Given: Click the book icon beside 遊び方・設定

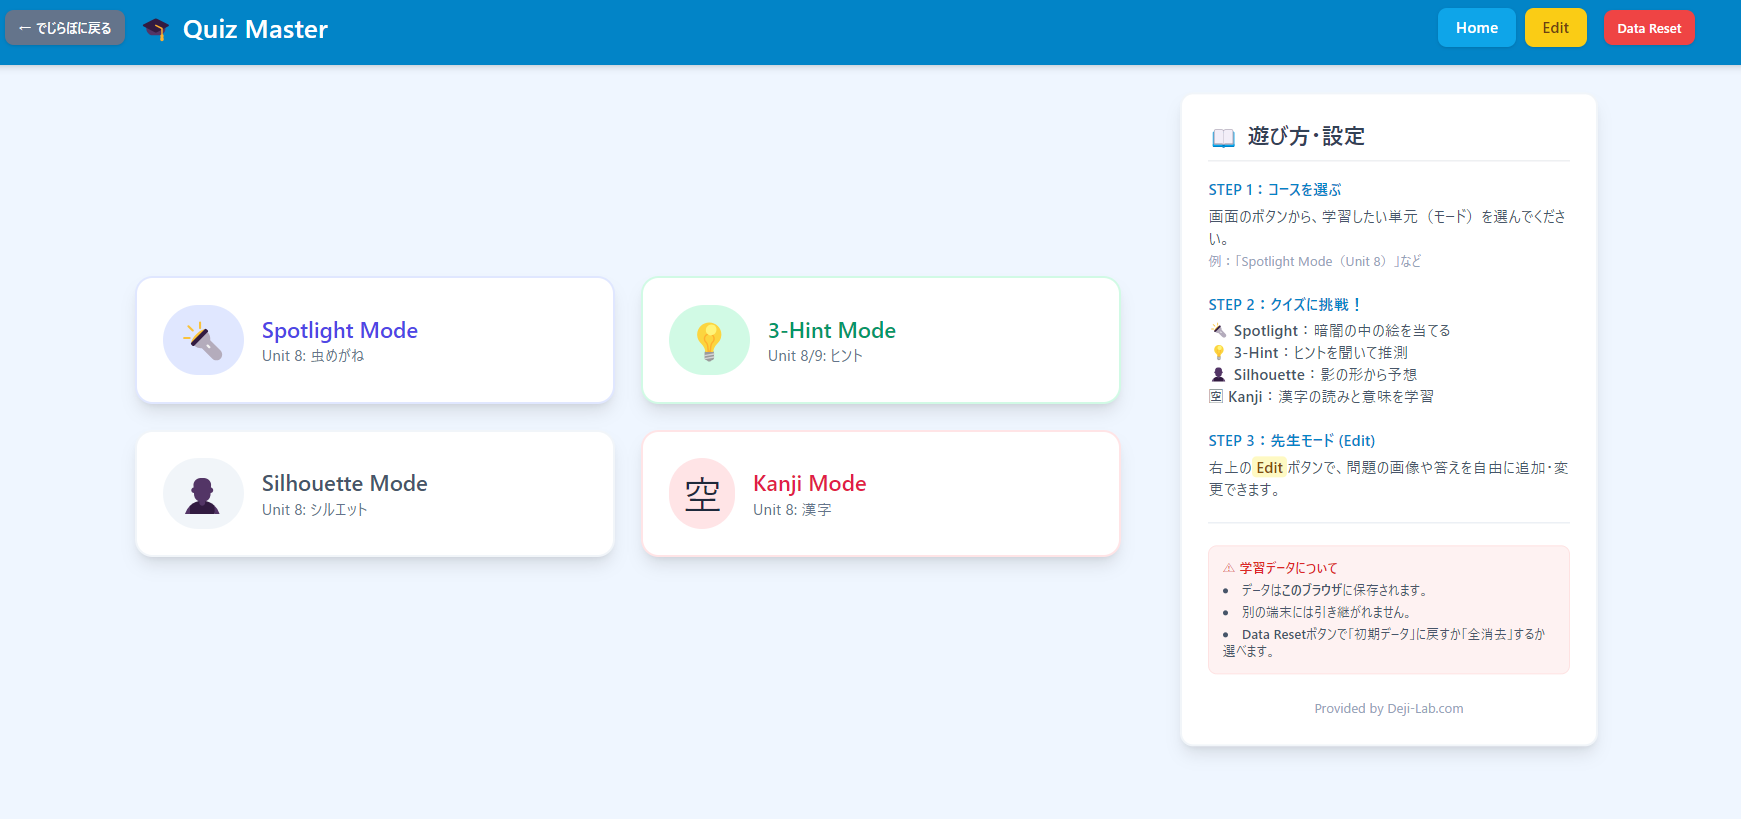Looking at the screenshot, I should pyautogui.click(x=1223, y=137).
